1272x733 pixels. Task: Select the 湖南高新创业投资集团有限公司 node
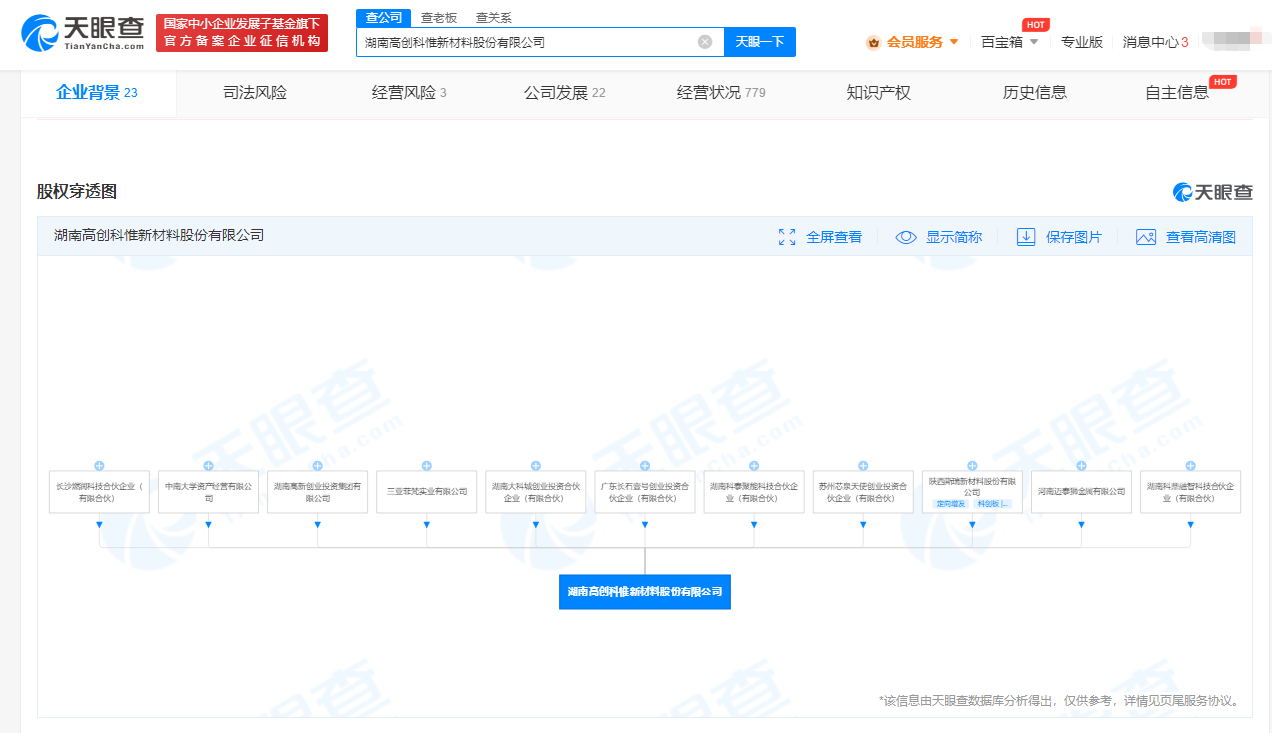coord(317,492)
